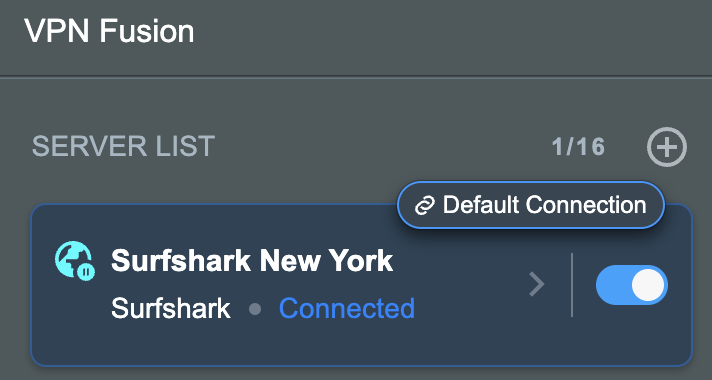Click the Connected status text
The width and height of the screenshot is (712, 380).
coord(347,309)
